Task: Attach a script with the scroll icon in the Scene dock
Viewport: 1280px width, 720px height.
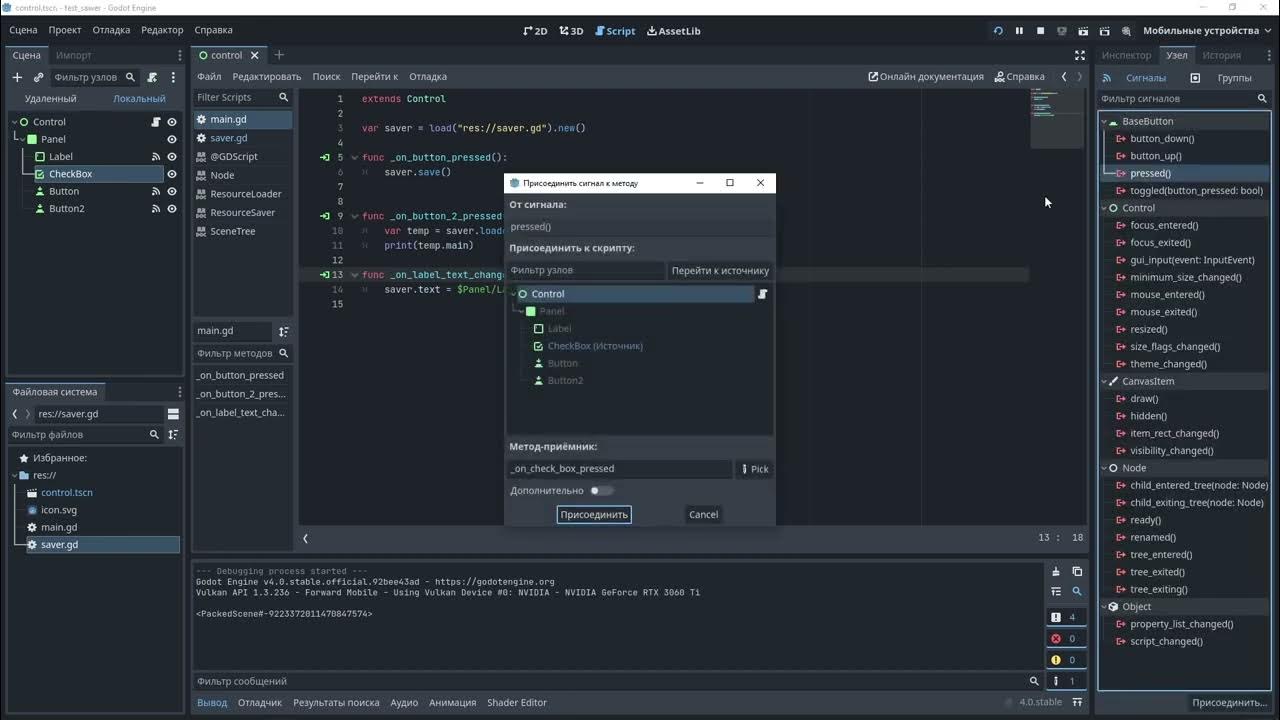Action: click(152, 77)
